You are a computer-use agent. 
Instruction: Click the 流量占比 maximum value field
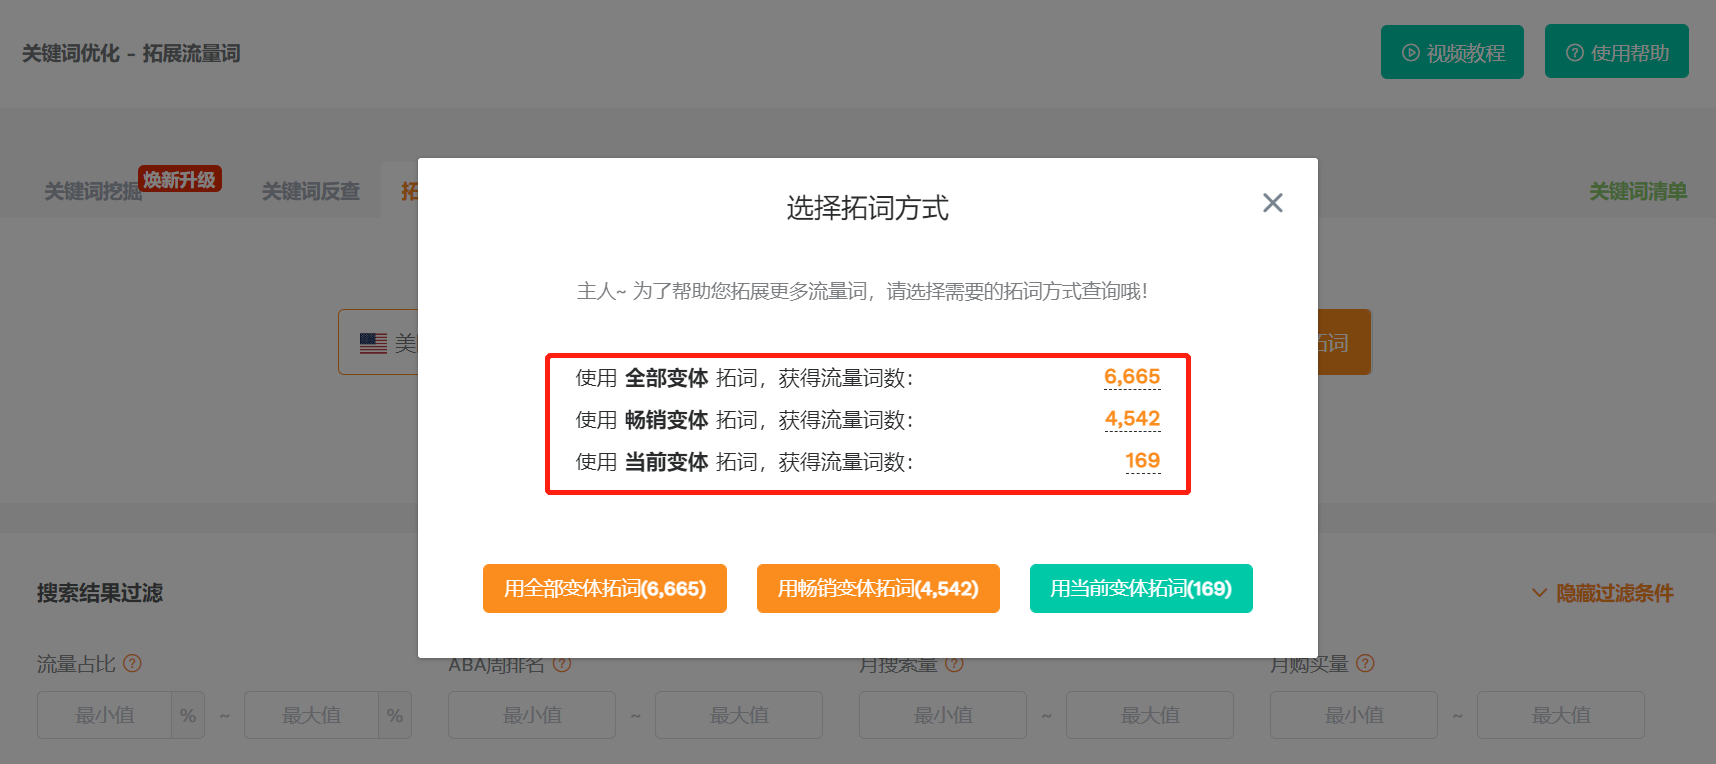311,715
